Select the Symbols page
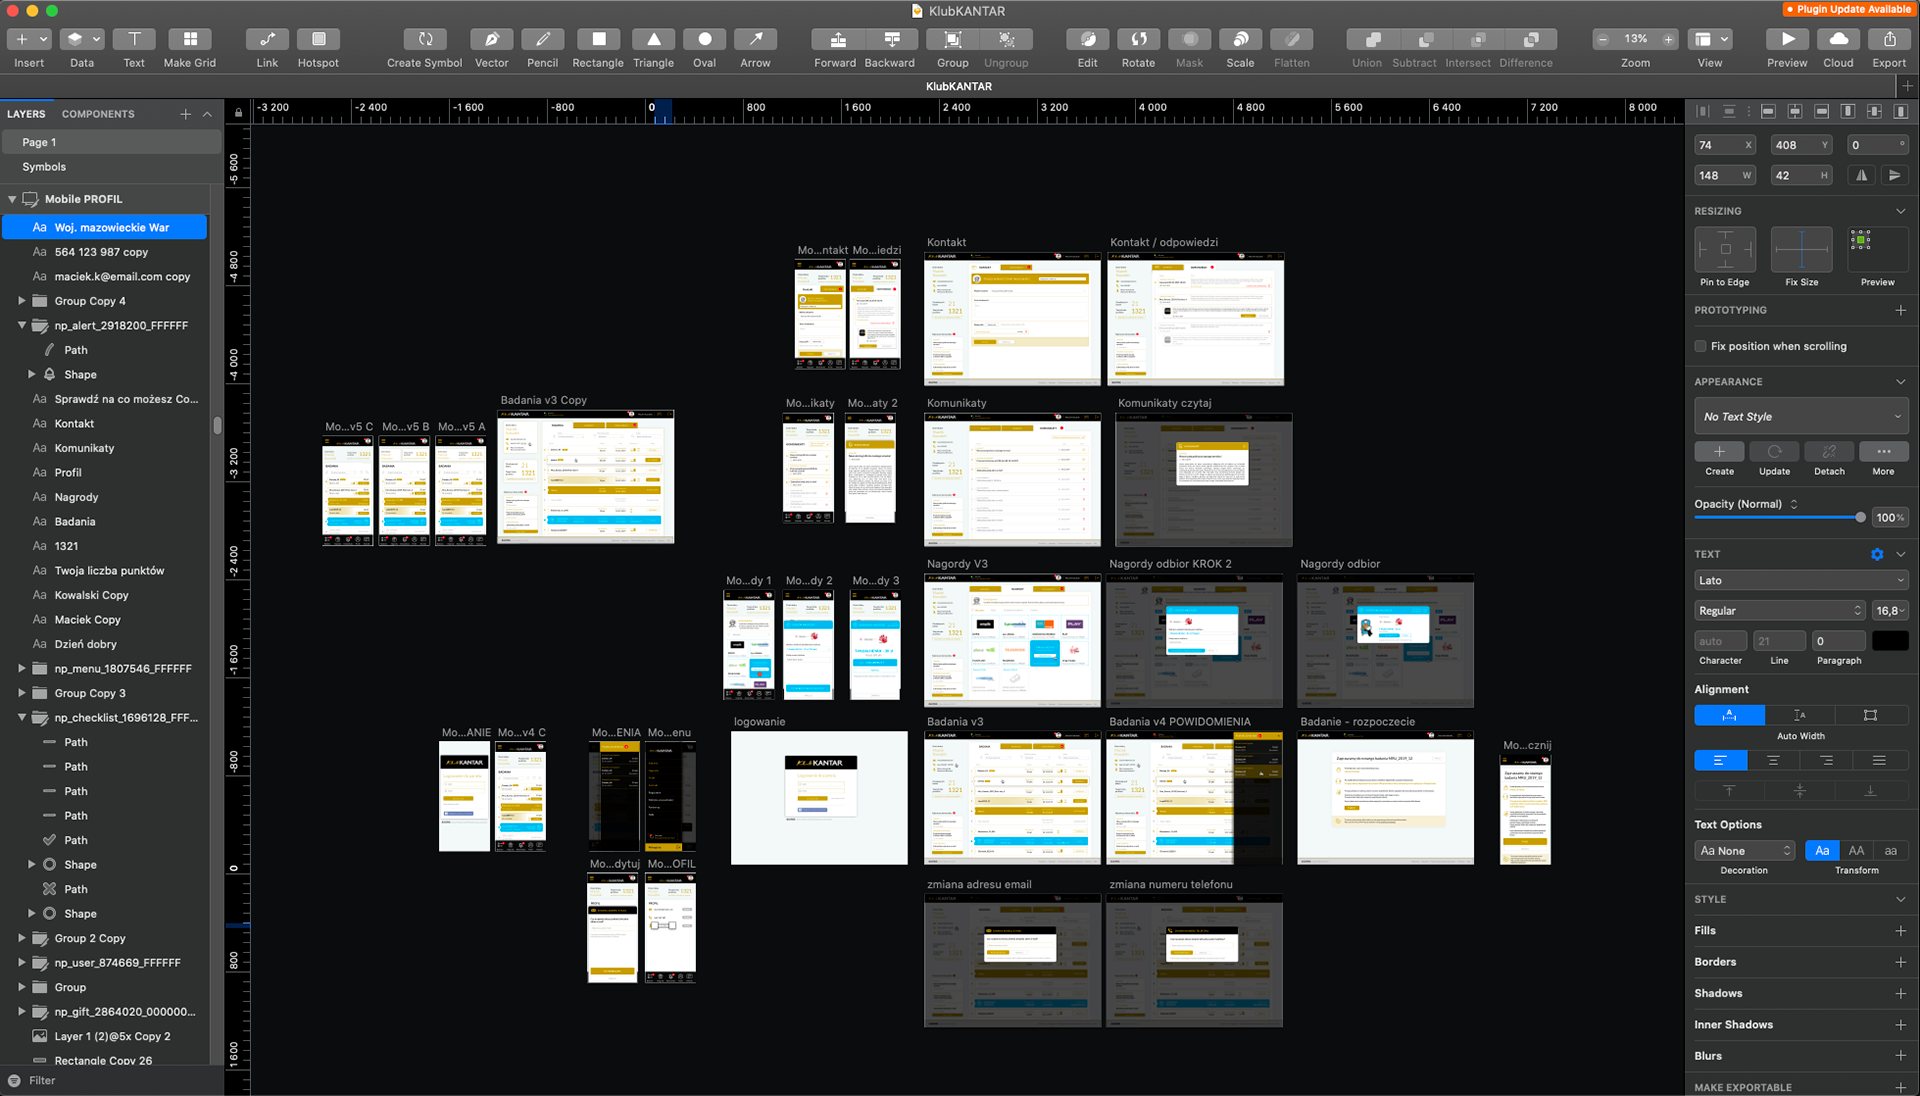Image resolution: width=1920 pixels, height=1096 pixels. point(44,167)
